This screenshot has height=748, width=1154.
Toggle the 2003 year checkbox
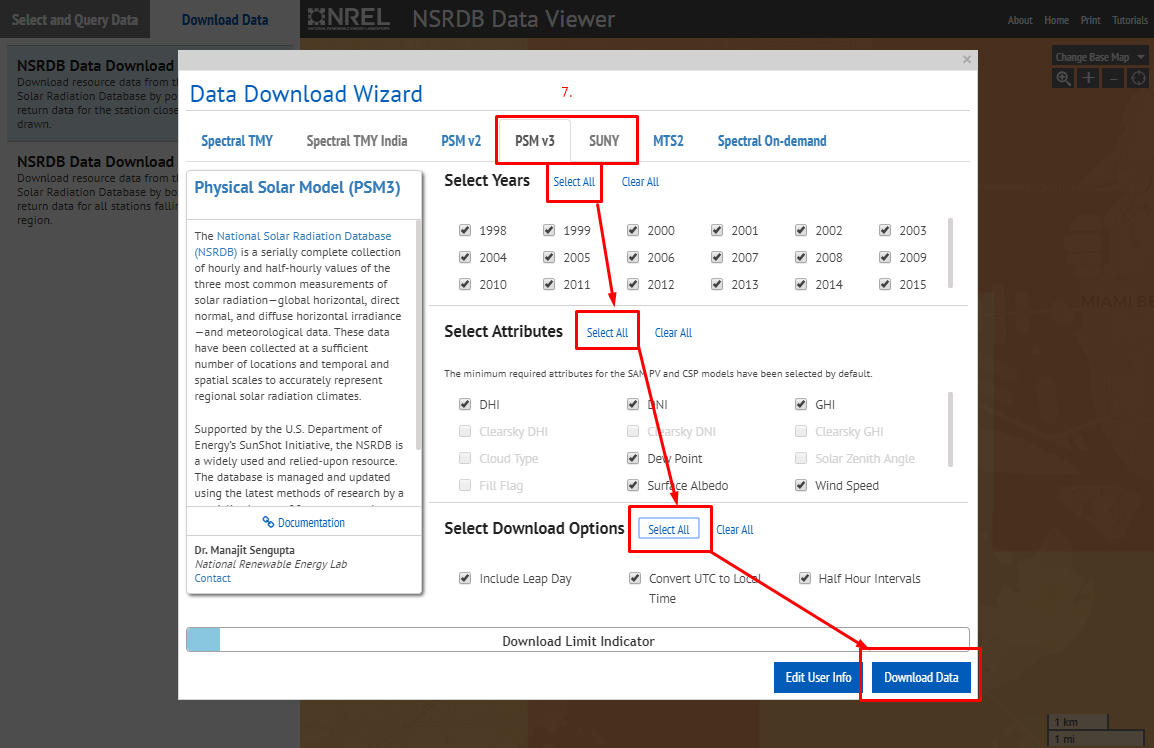(885, 230)
